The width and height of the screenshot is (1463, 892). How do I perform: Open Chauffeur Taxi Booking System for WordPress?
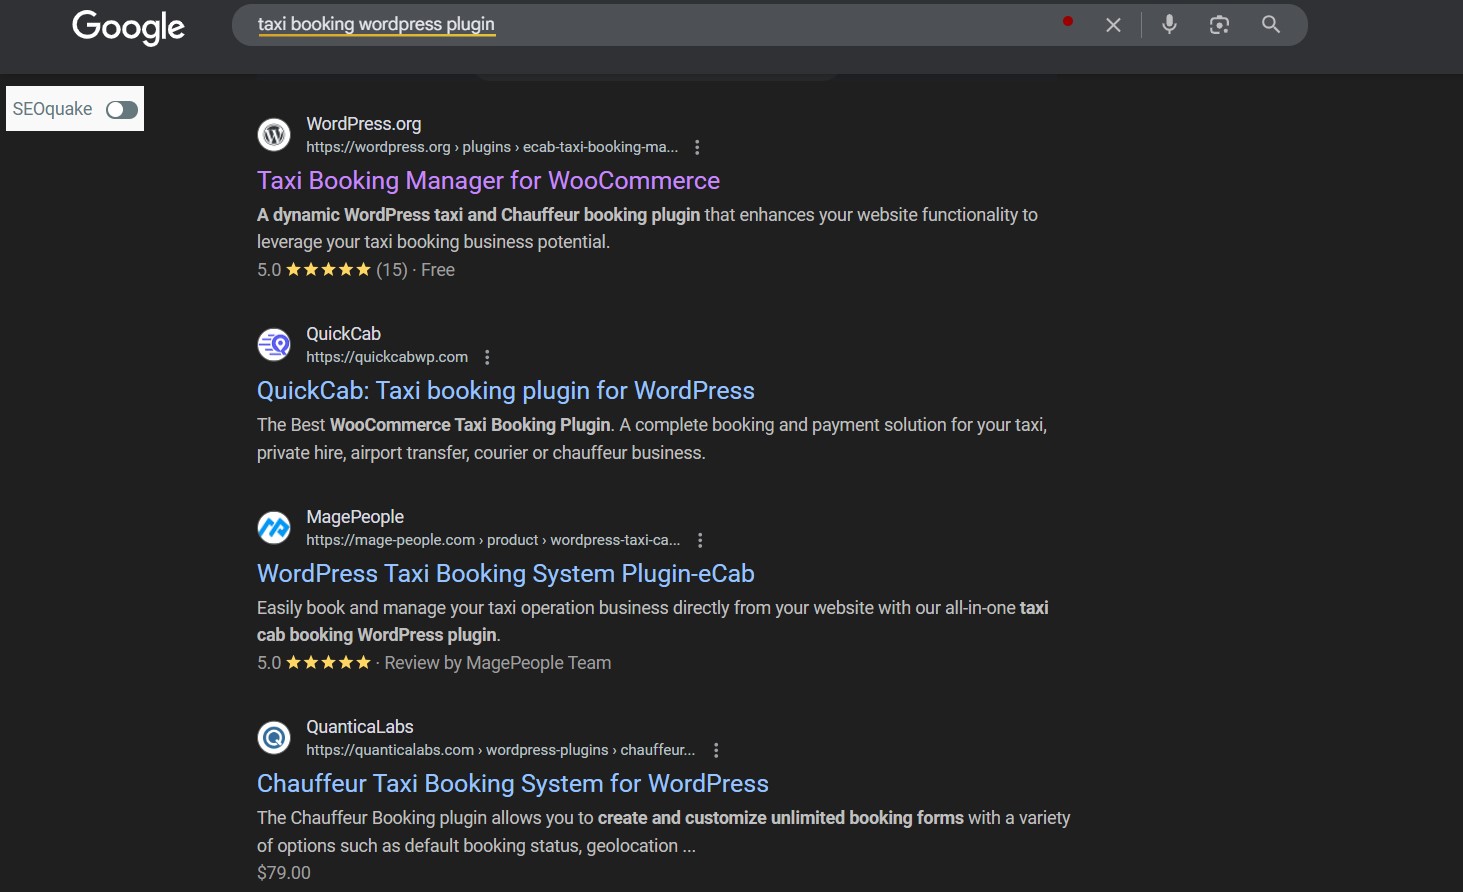pyautogui.click(x=513, y=784)
